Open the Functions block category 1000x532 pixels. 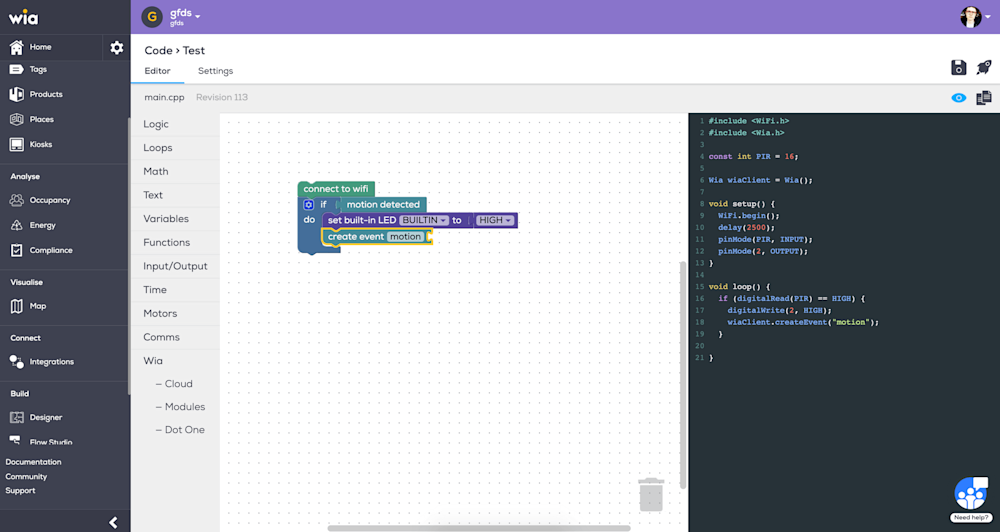(166, 242)
